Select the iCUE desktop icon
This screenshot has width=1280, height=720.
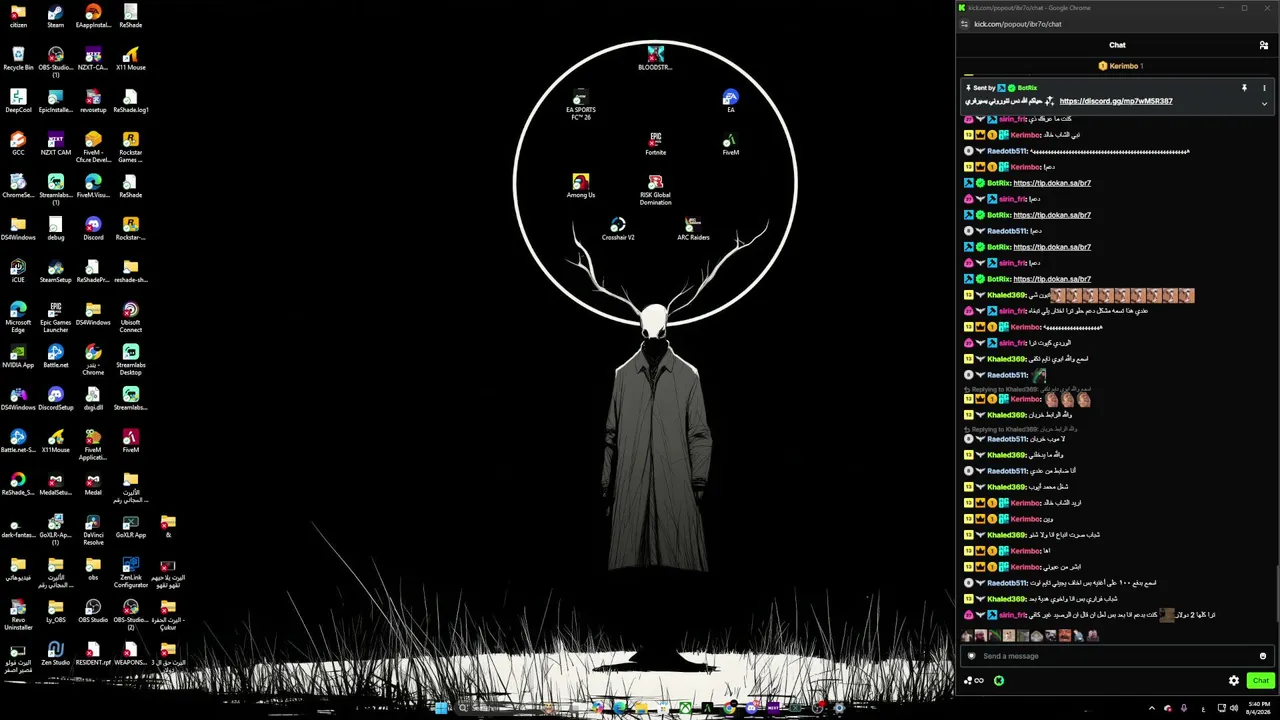click(x=18, y=271)
